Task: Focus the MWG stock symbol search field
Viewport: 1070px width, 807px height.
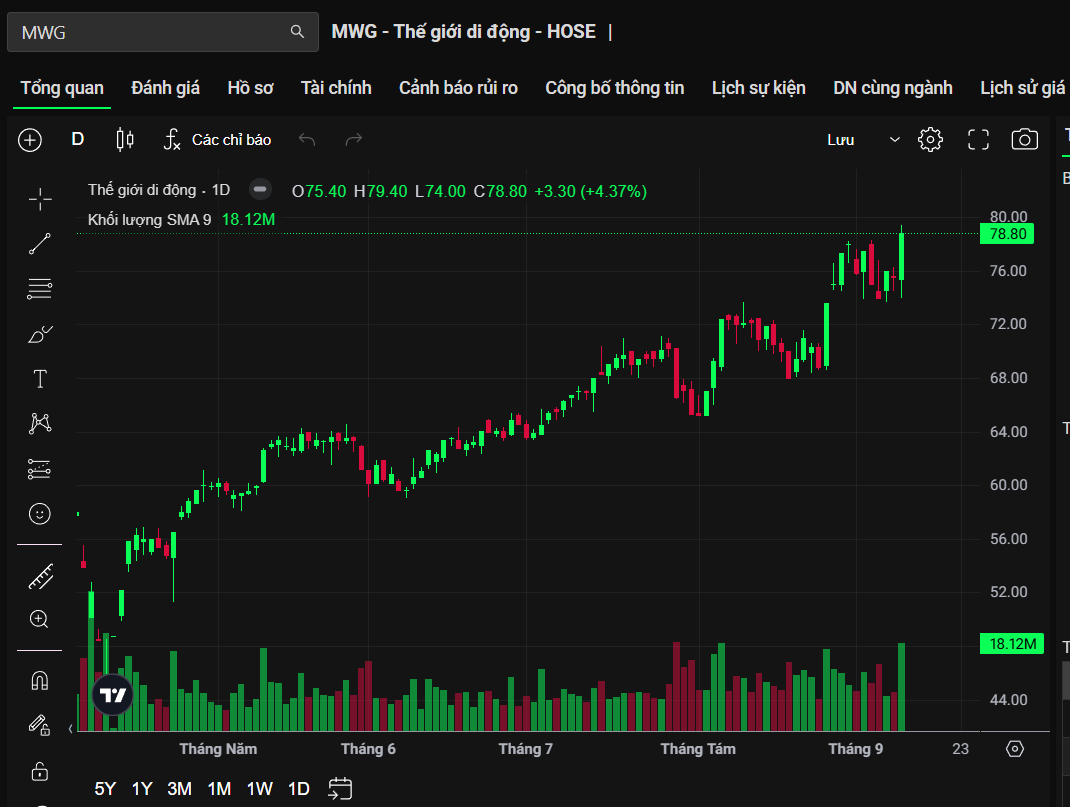Action: tap(162, 32)
